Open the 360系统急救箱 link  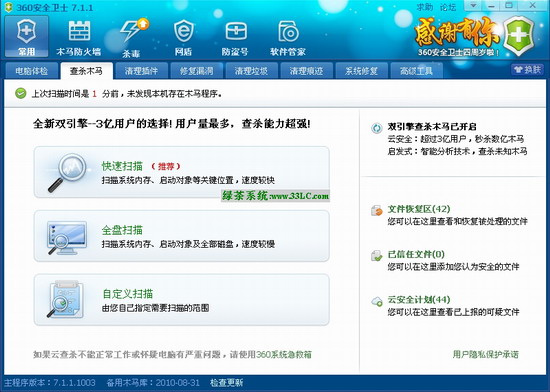(x=284, y=354)
